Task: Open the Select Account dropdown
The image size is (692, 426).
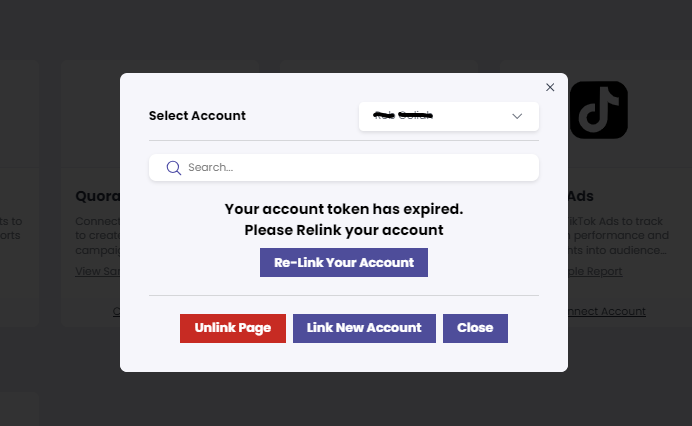Action: pos(448,116)
